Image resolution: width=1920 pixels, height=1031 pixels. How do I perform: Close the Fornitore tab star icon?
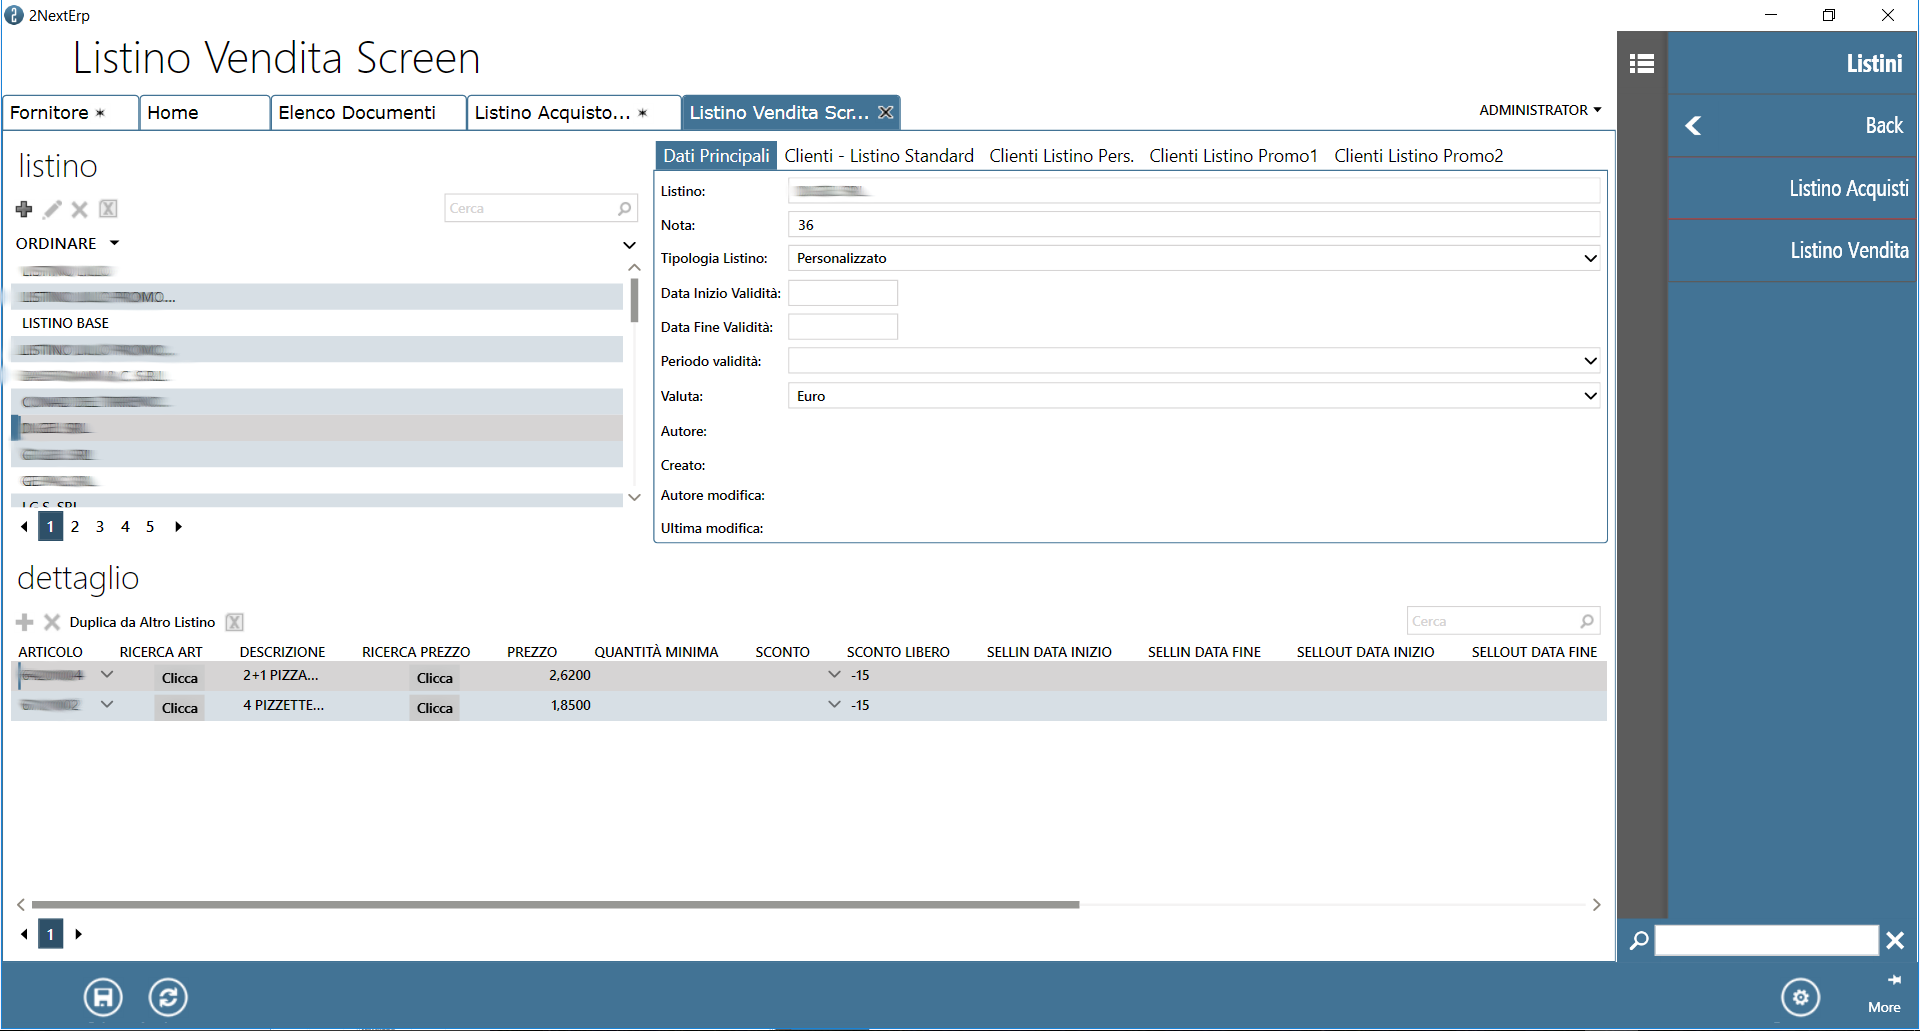tap(100, 113)
